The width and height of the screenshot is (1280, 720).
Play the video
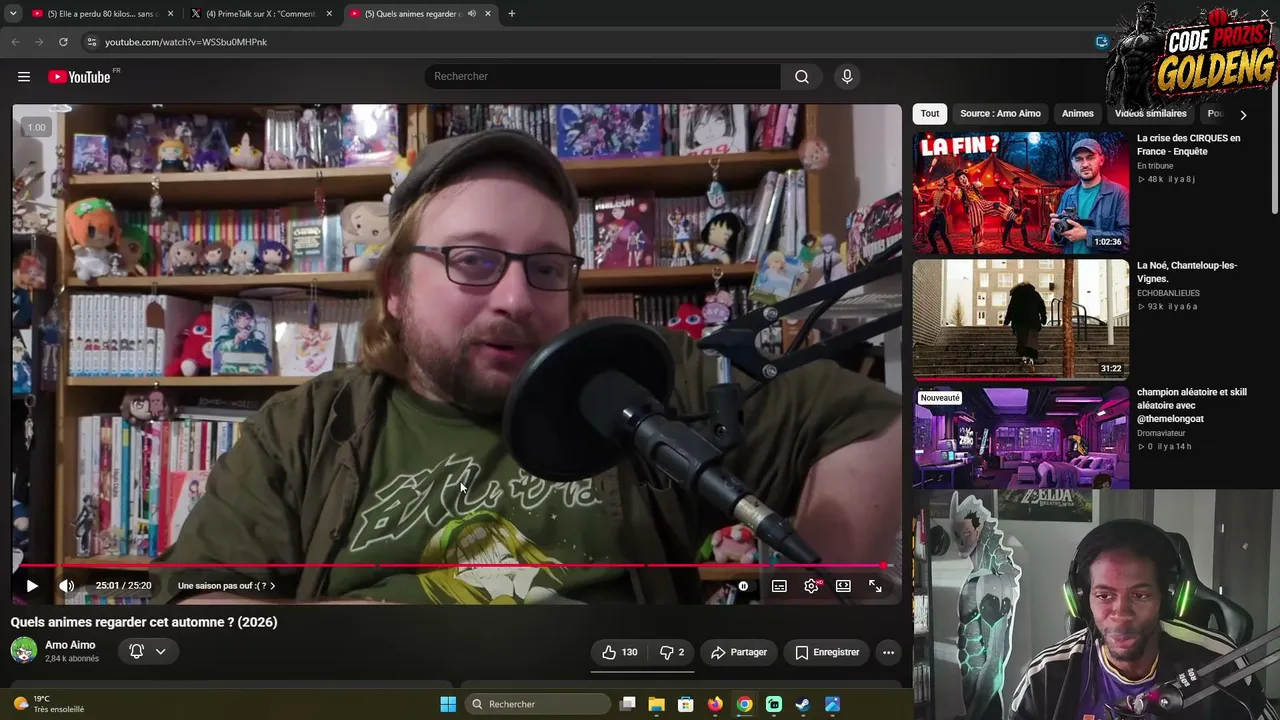(31, 586)
